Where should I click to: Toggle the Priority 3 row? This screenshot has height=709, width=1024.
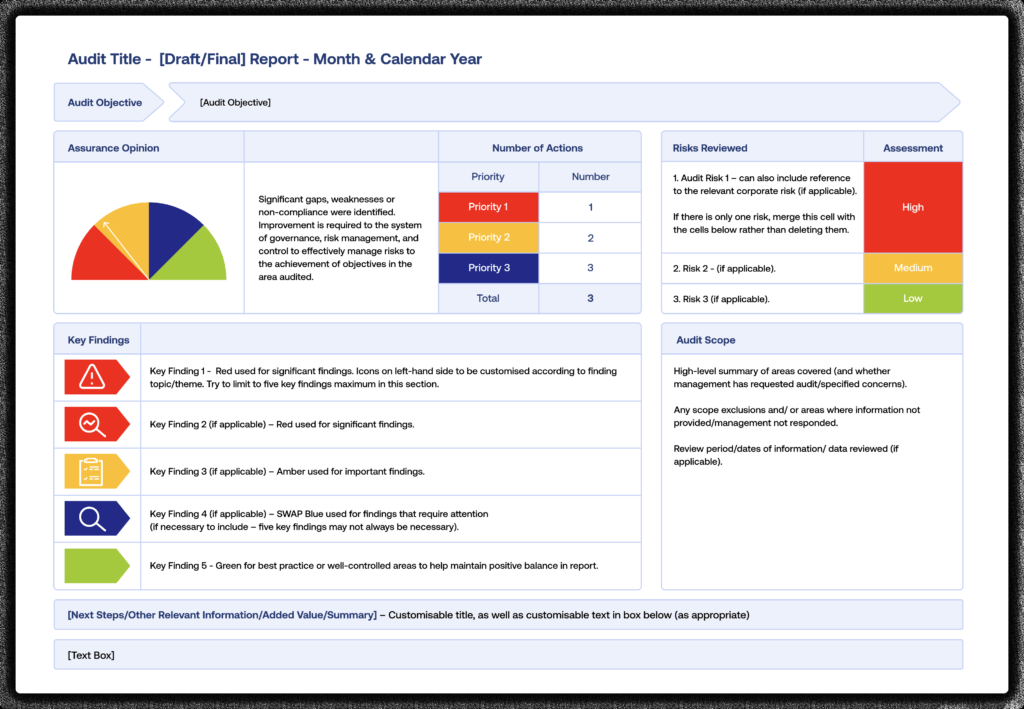coord(488,268)
